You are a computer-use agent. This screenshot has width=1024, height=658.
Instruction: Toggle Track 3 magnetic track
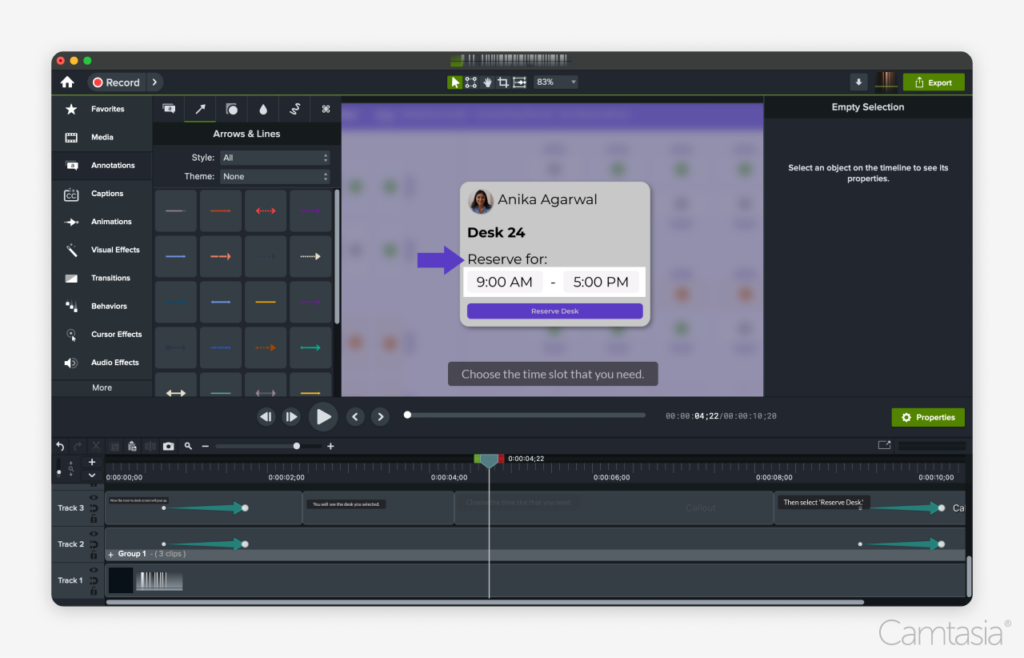93,509
